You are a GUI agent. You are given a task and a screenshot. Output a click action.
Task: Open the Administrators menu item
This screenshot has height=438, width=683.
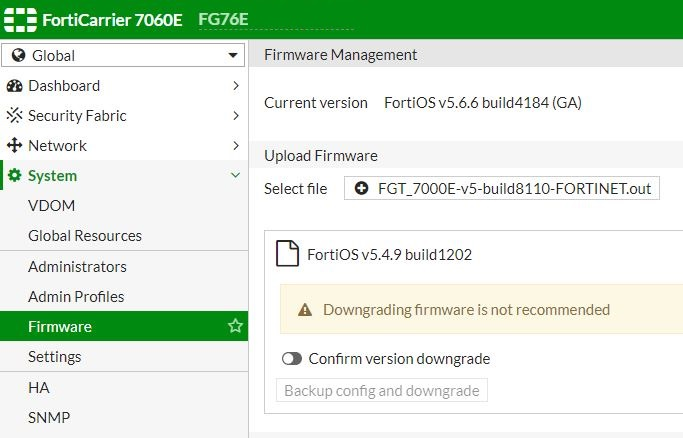click(77, 267)
